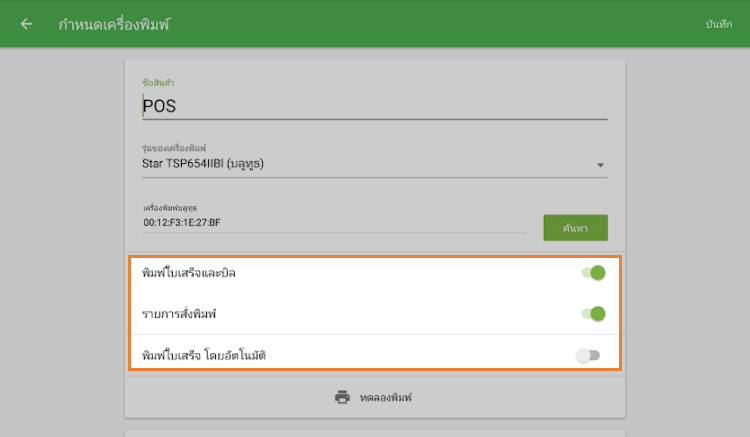Click the Bluetooth address 00:12:F3:1E:27:BF field

pos(333,223)
